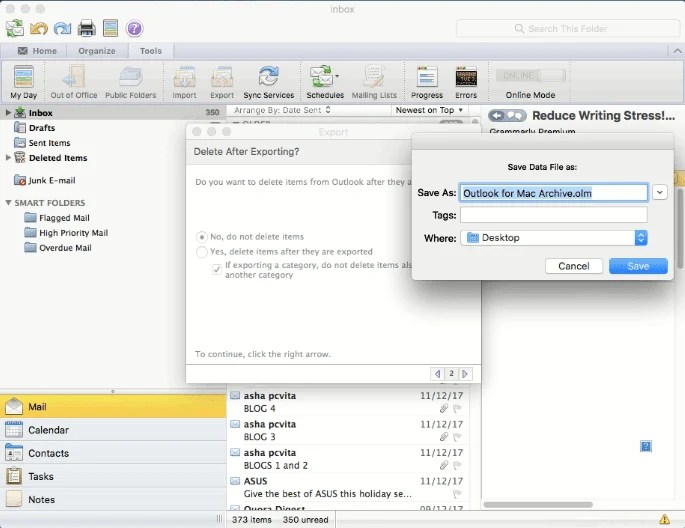Flag the ASUS message

click(457, 494)
